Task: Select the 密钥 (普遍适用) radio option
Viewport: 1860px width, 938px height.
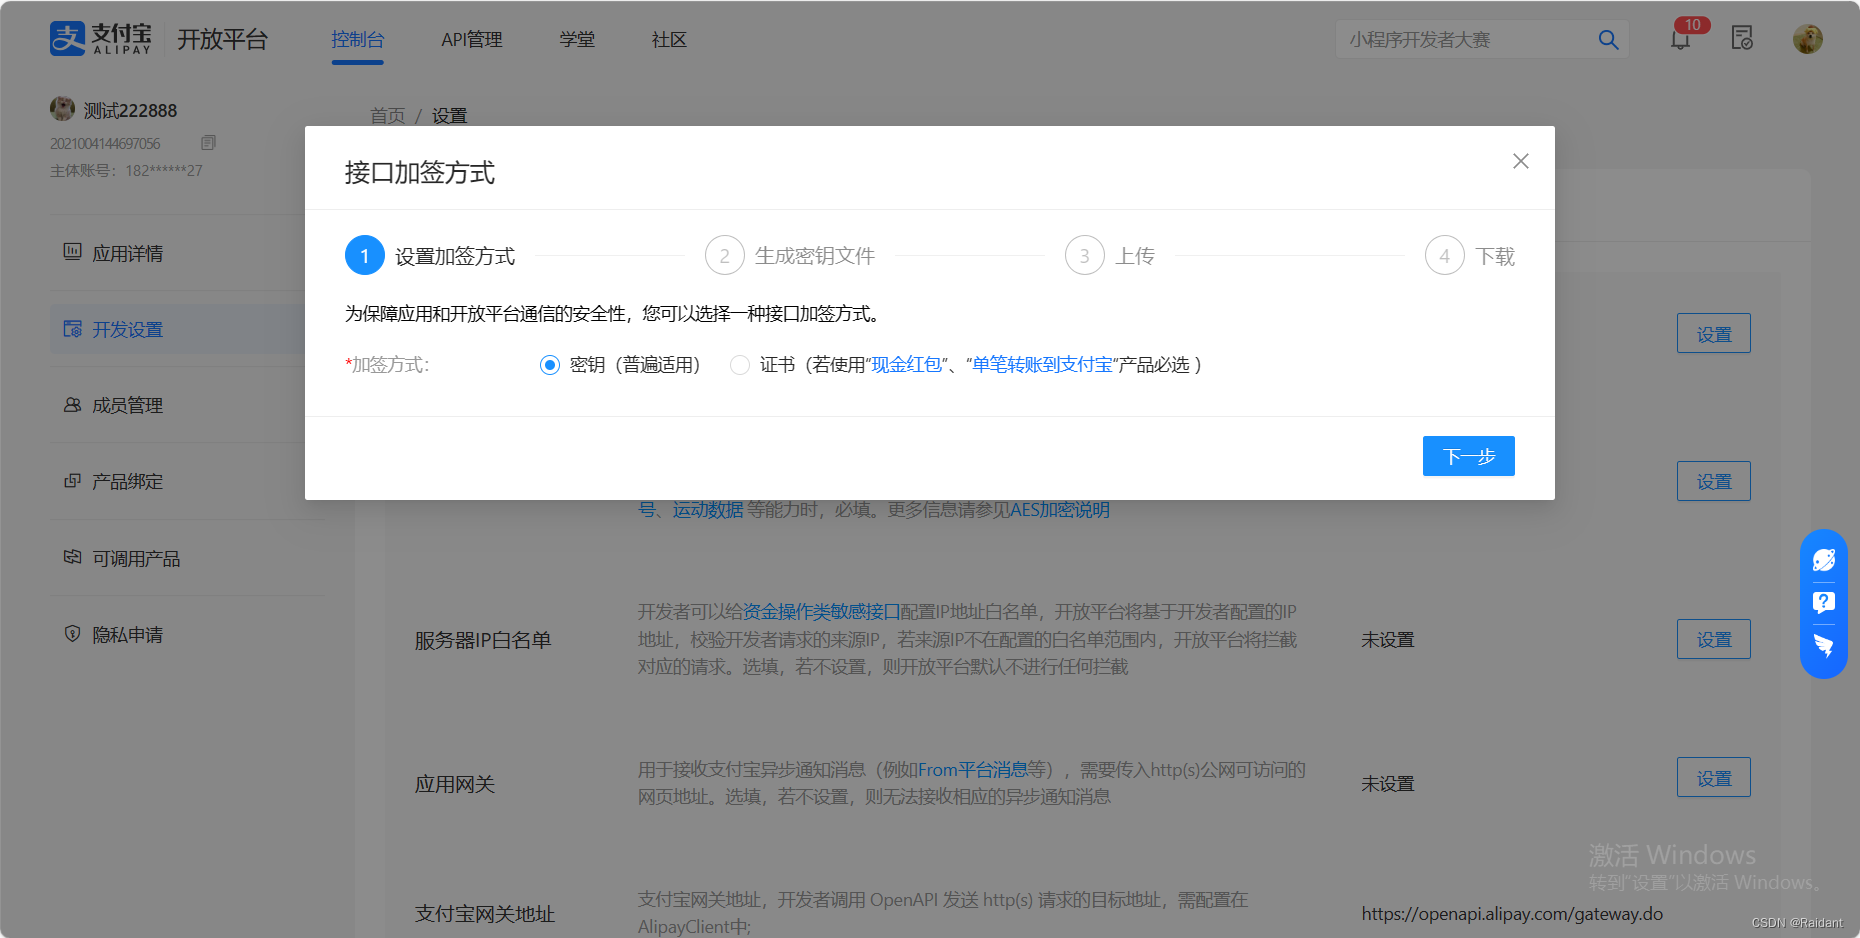Action: pyautogui.click(x=549, y=365)
